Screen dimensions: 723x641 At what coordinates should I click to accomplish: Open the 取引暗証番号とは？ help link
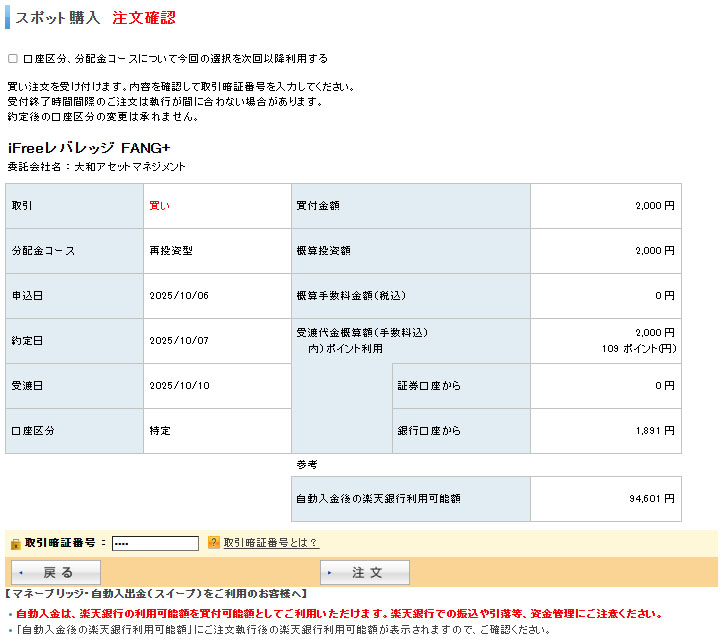coord(270,543)
